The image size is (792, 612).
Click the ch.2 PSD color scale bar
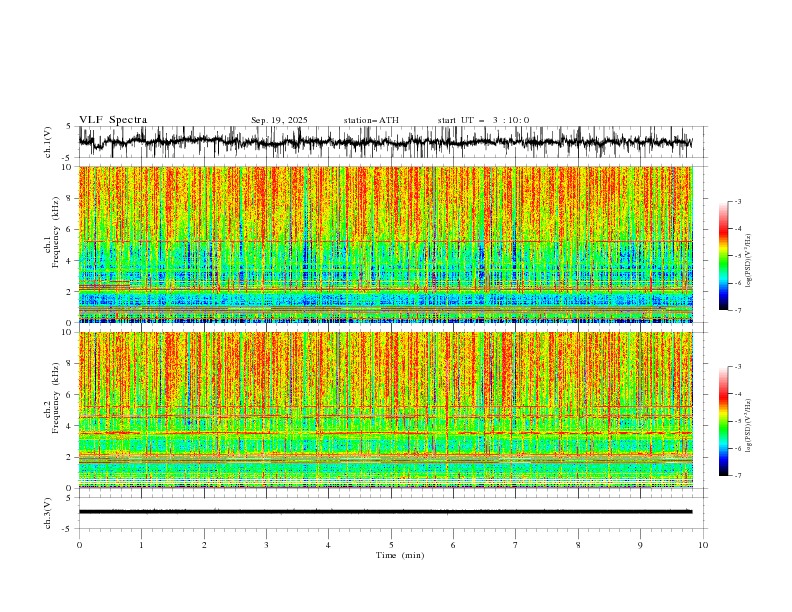723,421
